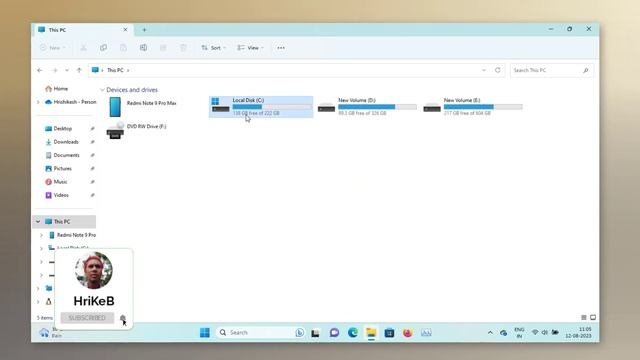
Task: Open Videos quick access folder
Action: click(x=57, y=195)
